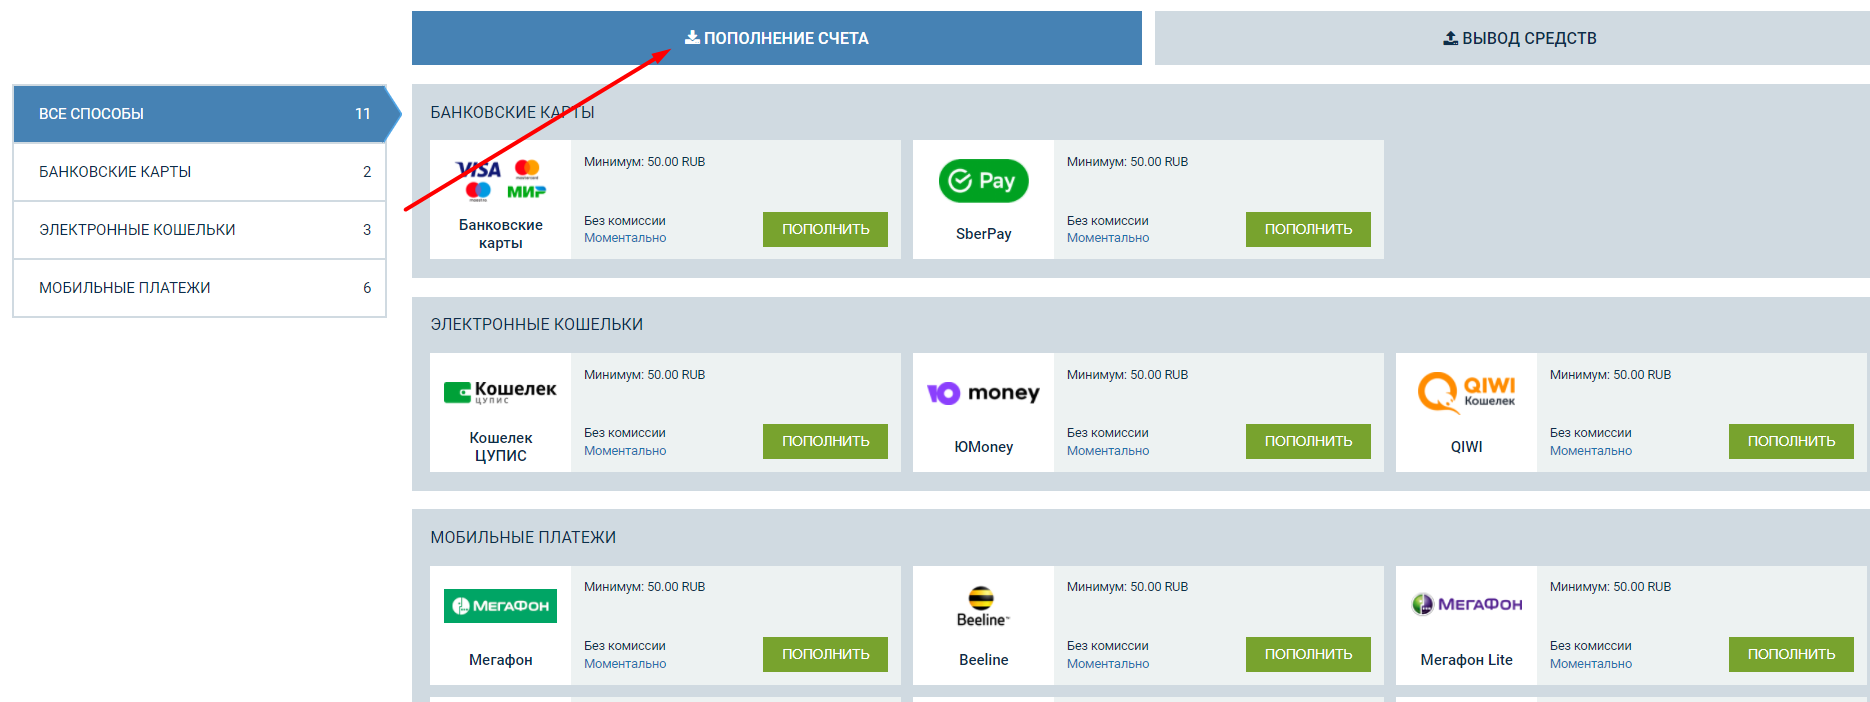Click the Электронные кошельки section heading
1870x702 pixels.
point(537,325)
